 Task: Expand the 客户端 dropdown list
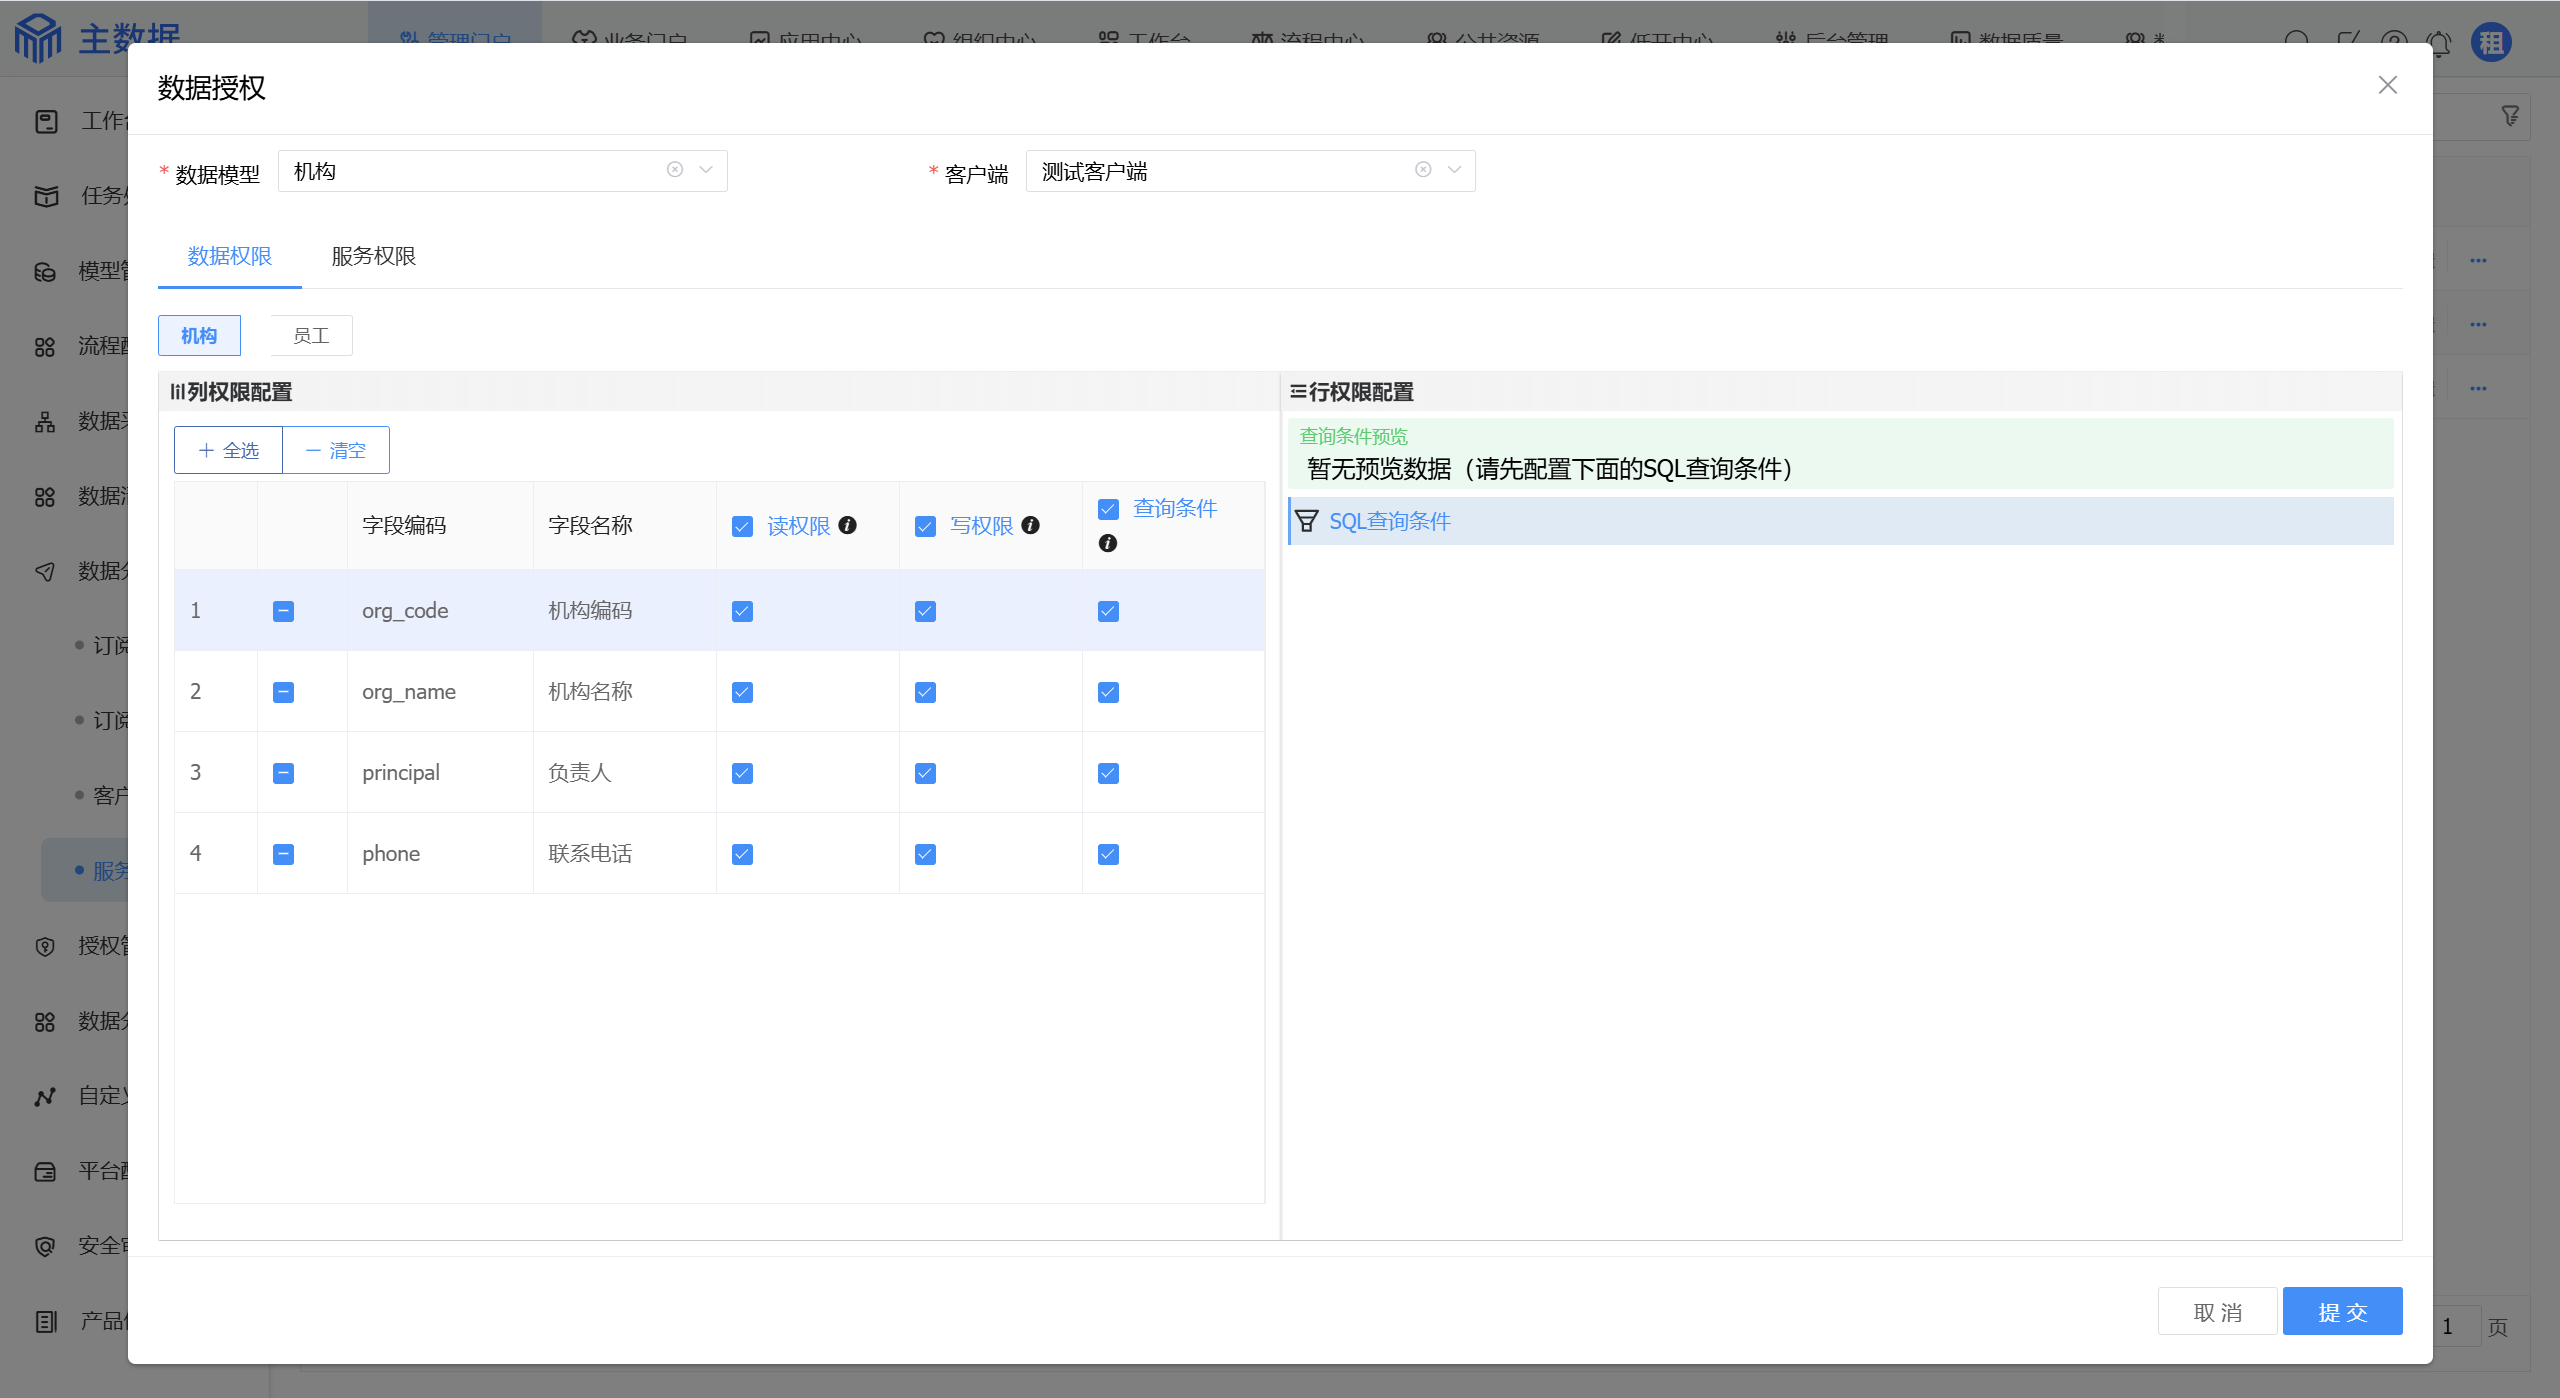pos(1454,170)
